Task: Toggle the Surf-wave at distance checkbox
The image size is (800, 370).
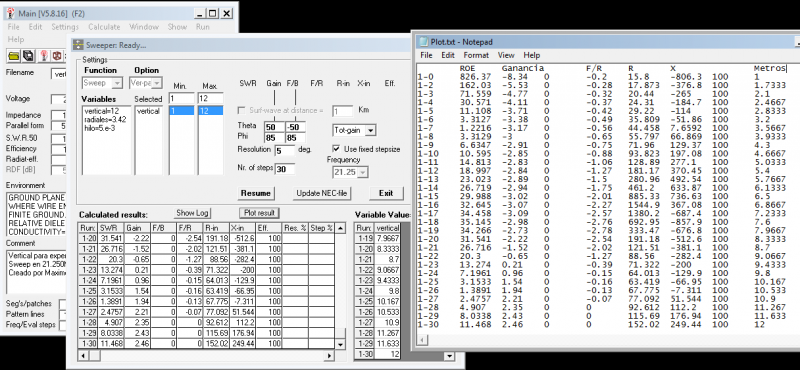Action: (x=242, y=111)
